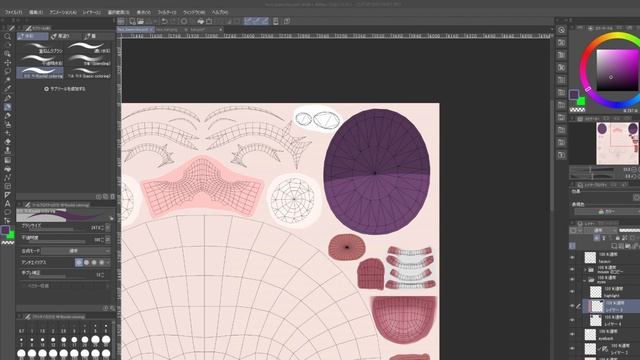Screen dimensions: 640x360
Task: Click the purple main color swatch in the tool palette
Action: (x=5, y=230)
